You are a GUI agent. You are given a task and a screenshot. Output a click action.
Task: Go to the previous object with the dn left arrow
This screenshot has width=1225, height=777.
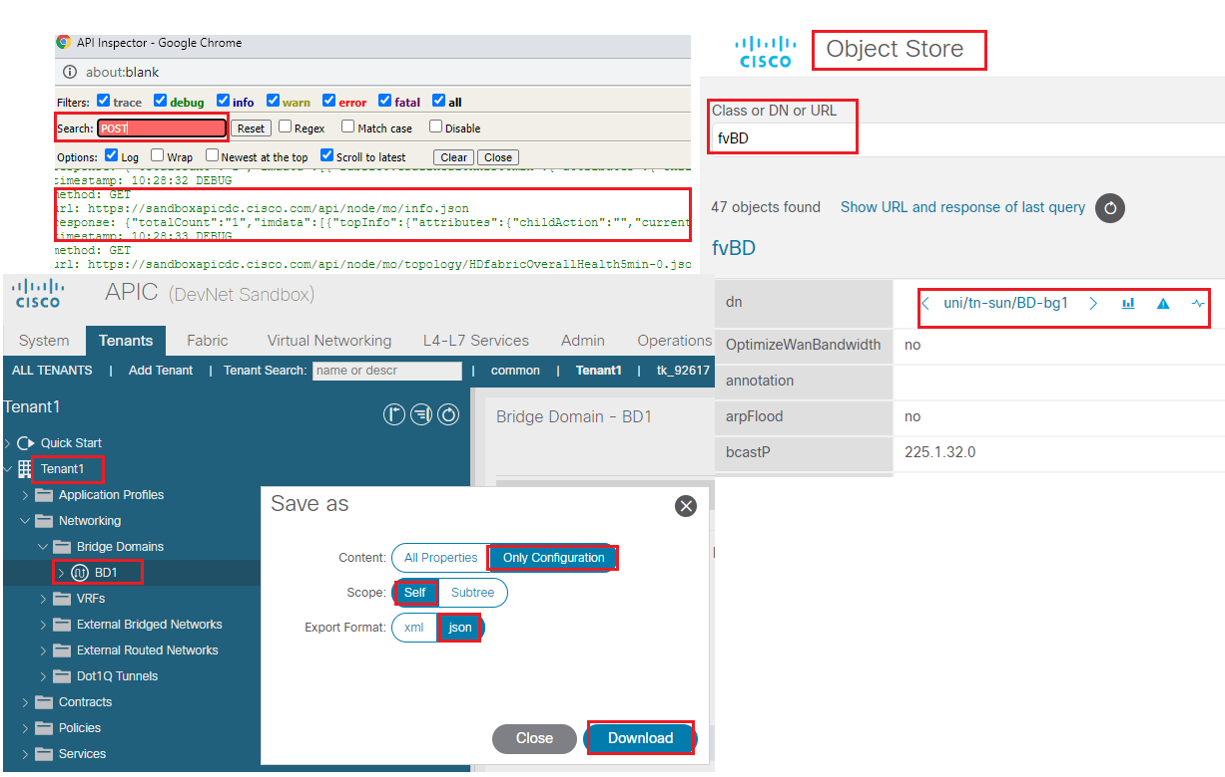[x=926, y=304]
